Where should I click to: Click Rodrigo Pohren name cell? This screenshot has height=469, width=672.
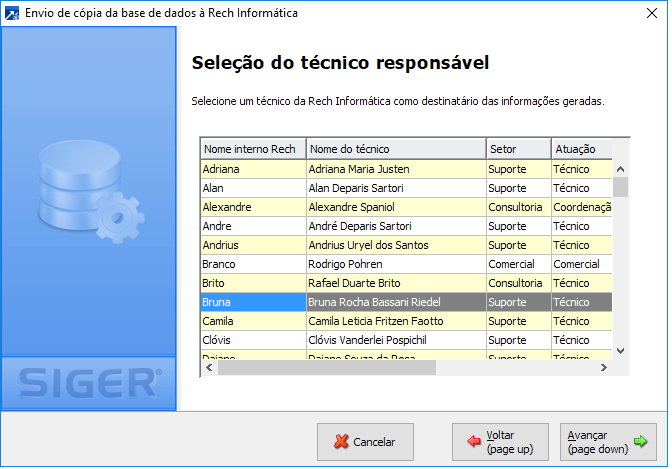pyautogui.click(x=396, y=264)
